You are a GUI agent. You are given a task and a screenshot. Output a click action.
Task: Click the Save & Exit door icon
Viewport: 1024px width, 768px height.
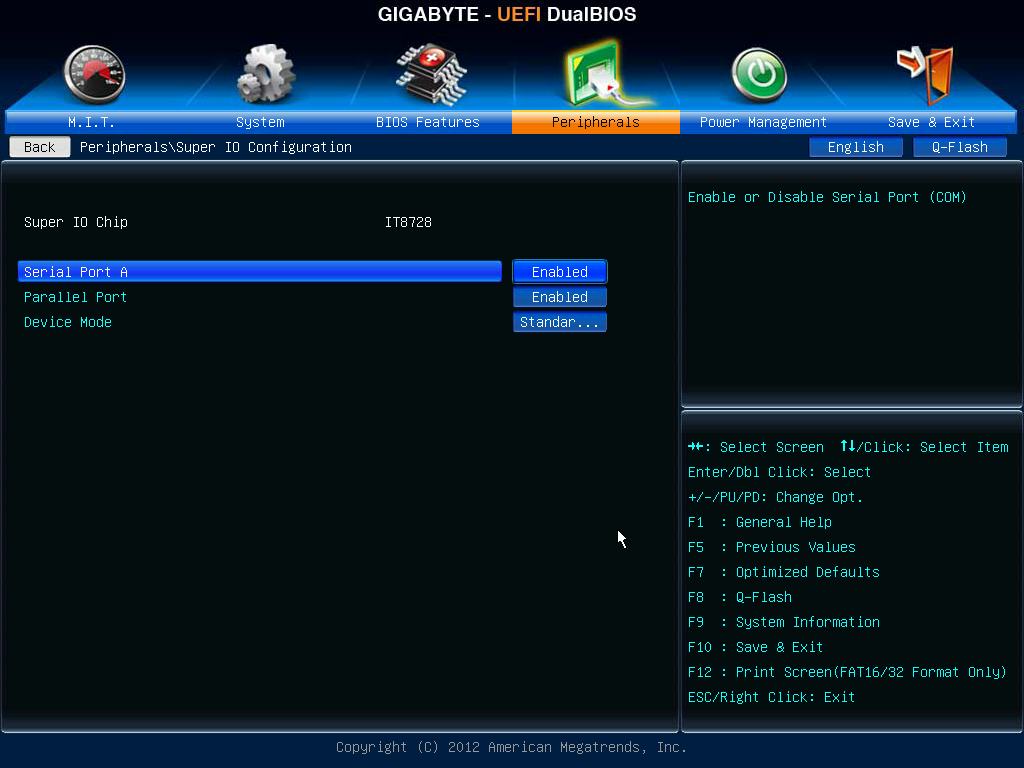tap(925, 74)
